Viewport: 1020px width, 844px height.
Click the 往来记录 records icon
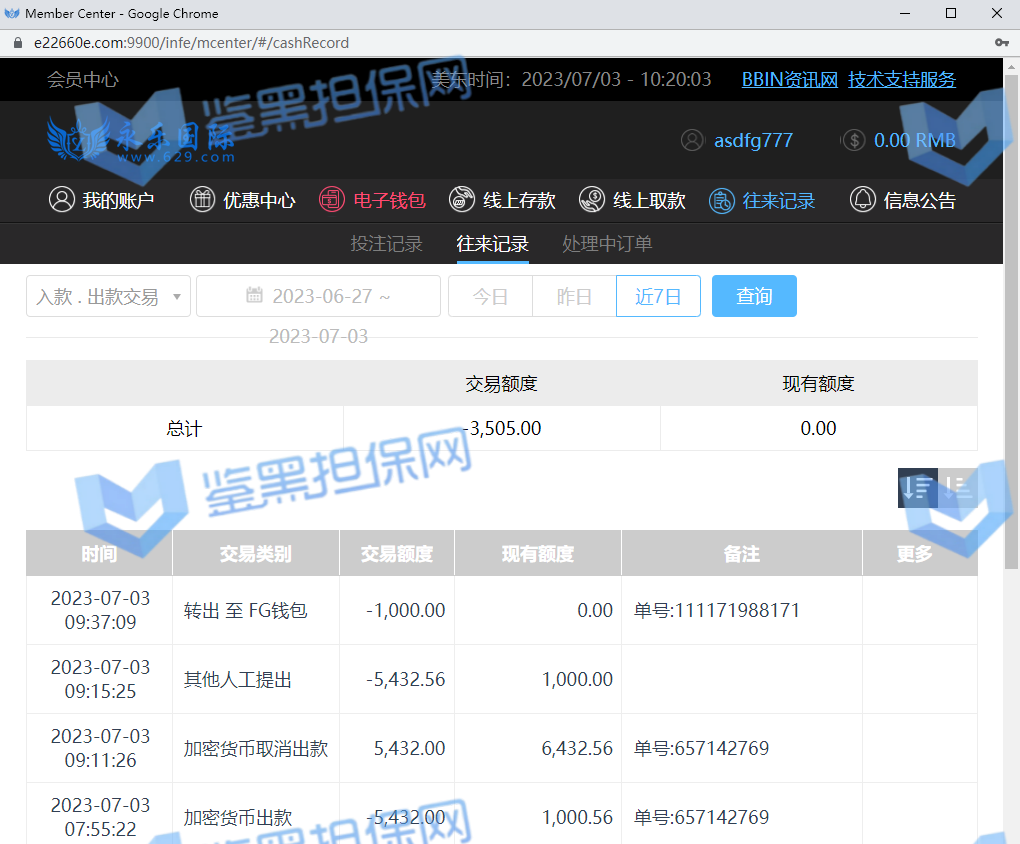722,200
